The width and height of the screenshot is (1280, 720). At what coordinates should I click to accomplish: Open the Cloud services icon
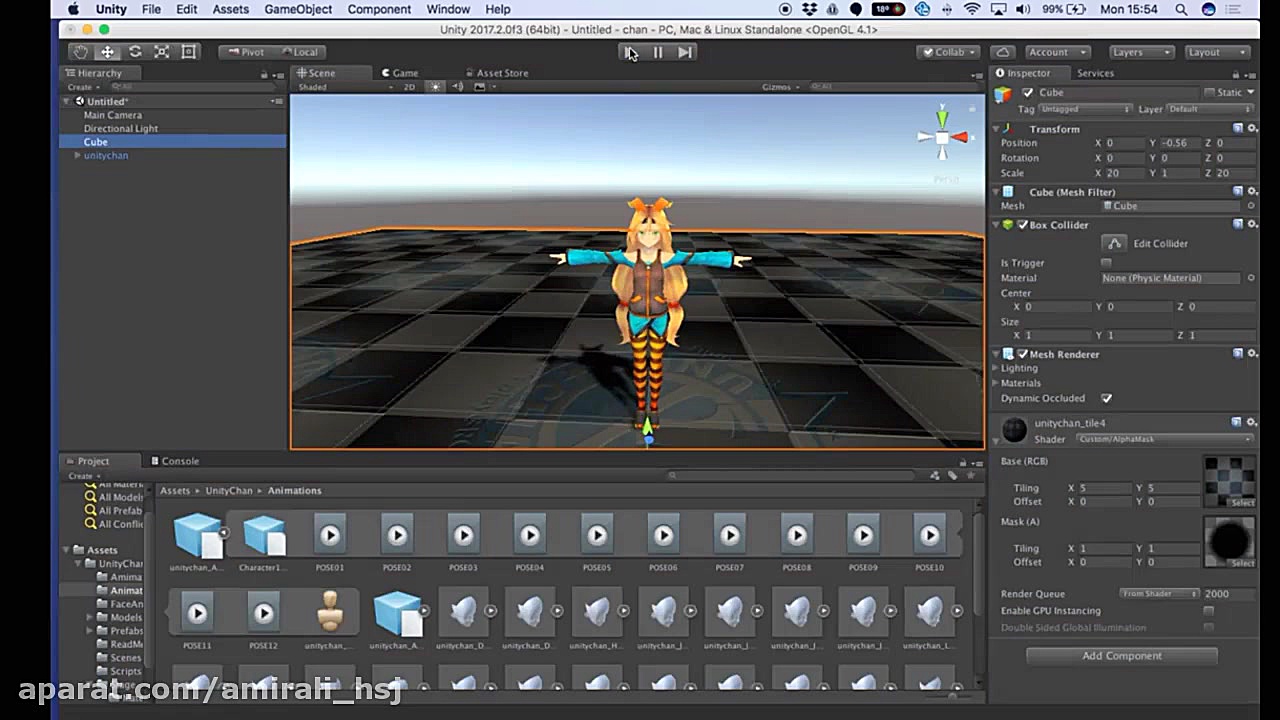(x=1003, y=52)
